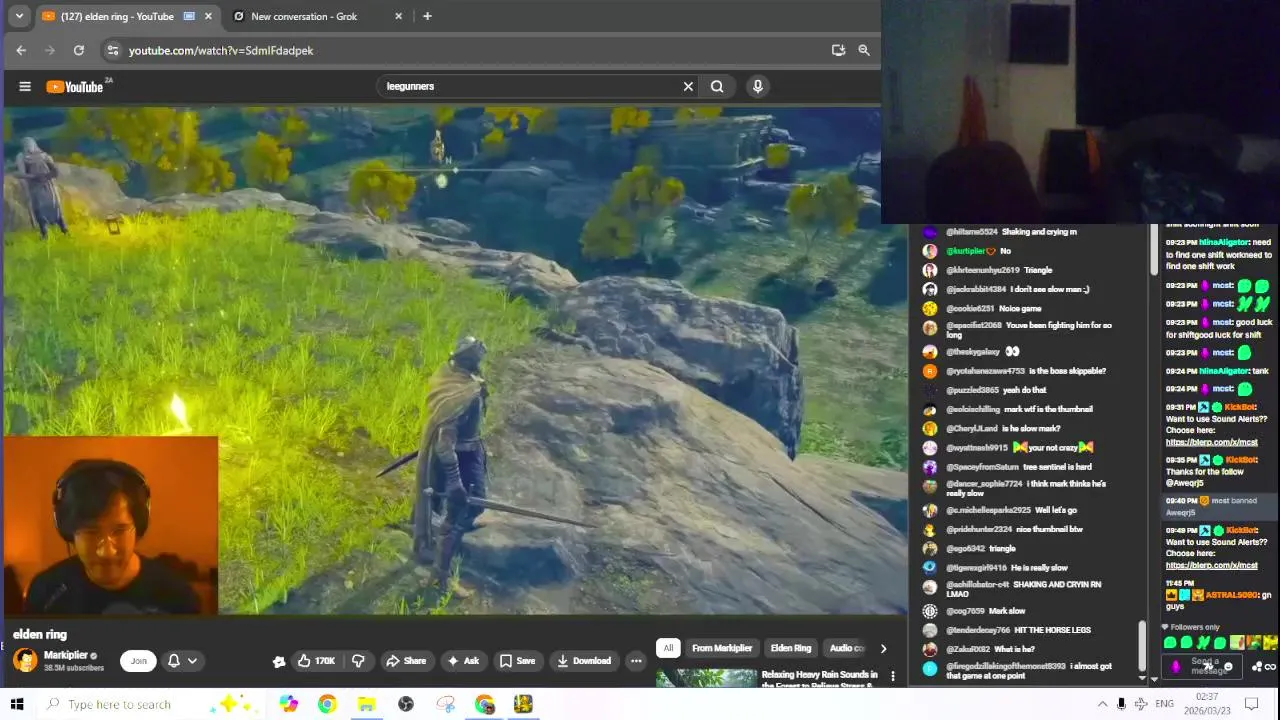Select the All filter chip
This screenshot has width=1280, height=720.
tap(668, 648)
